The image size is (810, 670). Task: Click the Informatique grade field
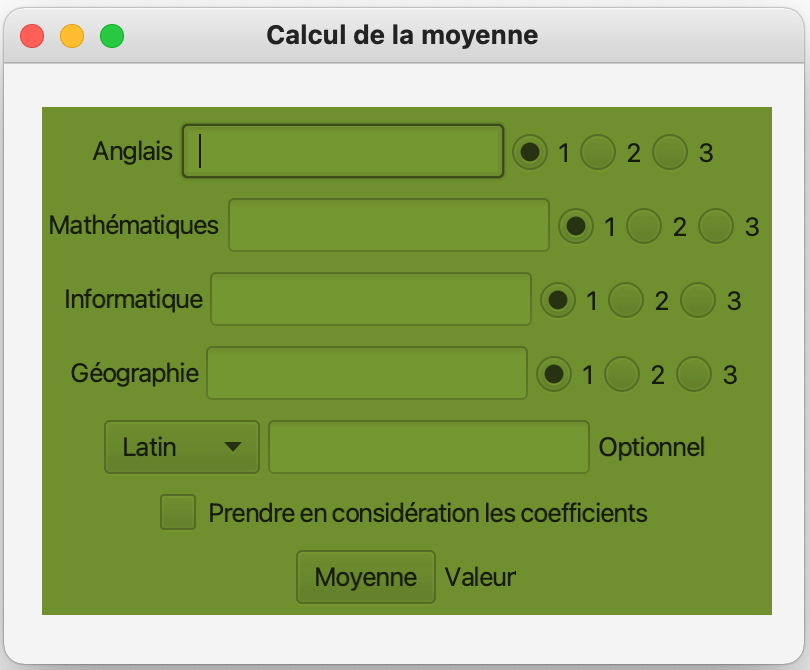tap(371, 299)
